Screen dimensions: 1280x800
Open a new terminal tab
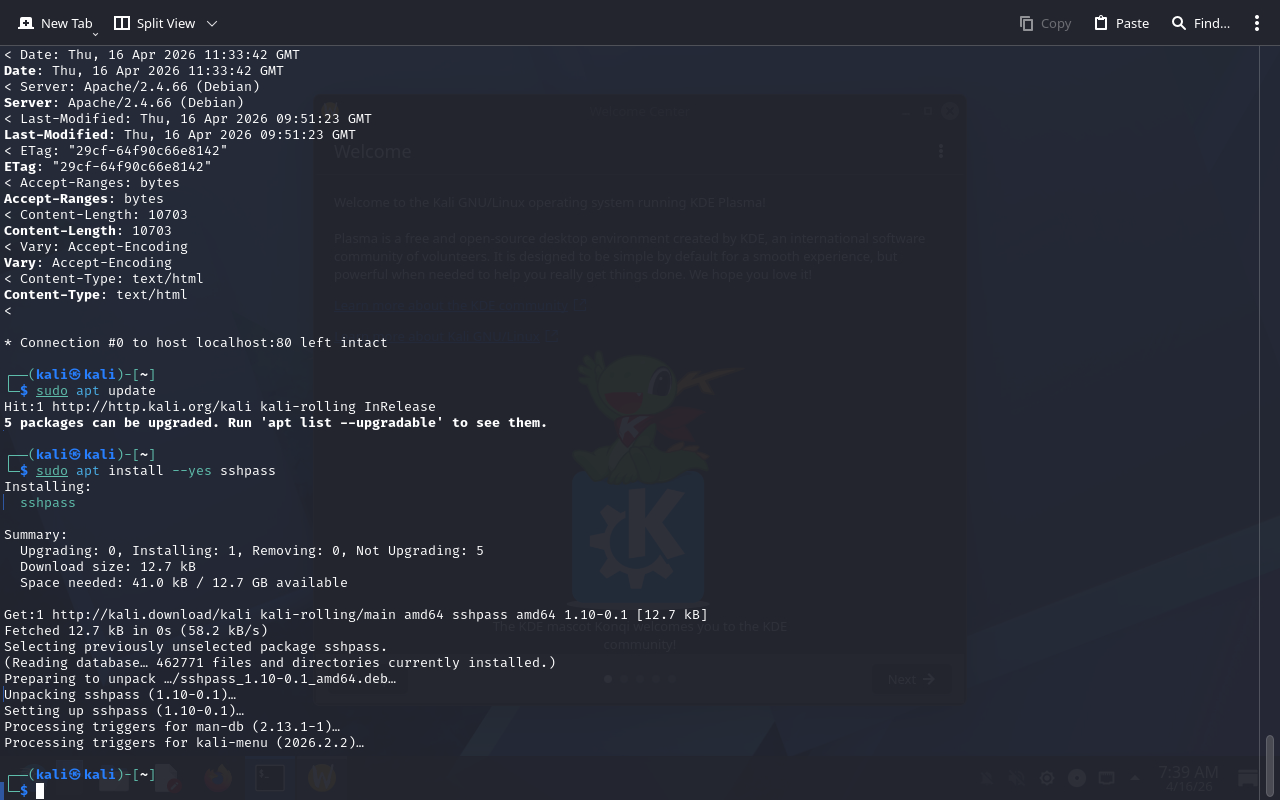click(x=55, y=23)
